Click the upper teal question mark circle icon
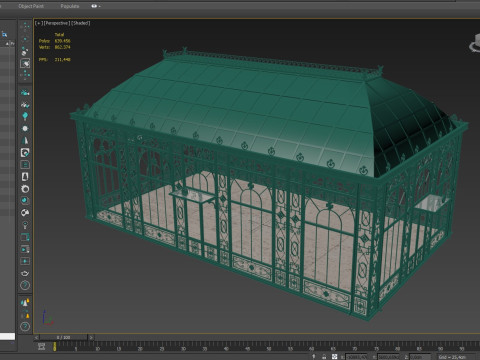Image resolution: width=480 pixels, height=360 pixels. pyautogui.click(x=25, y=285)
